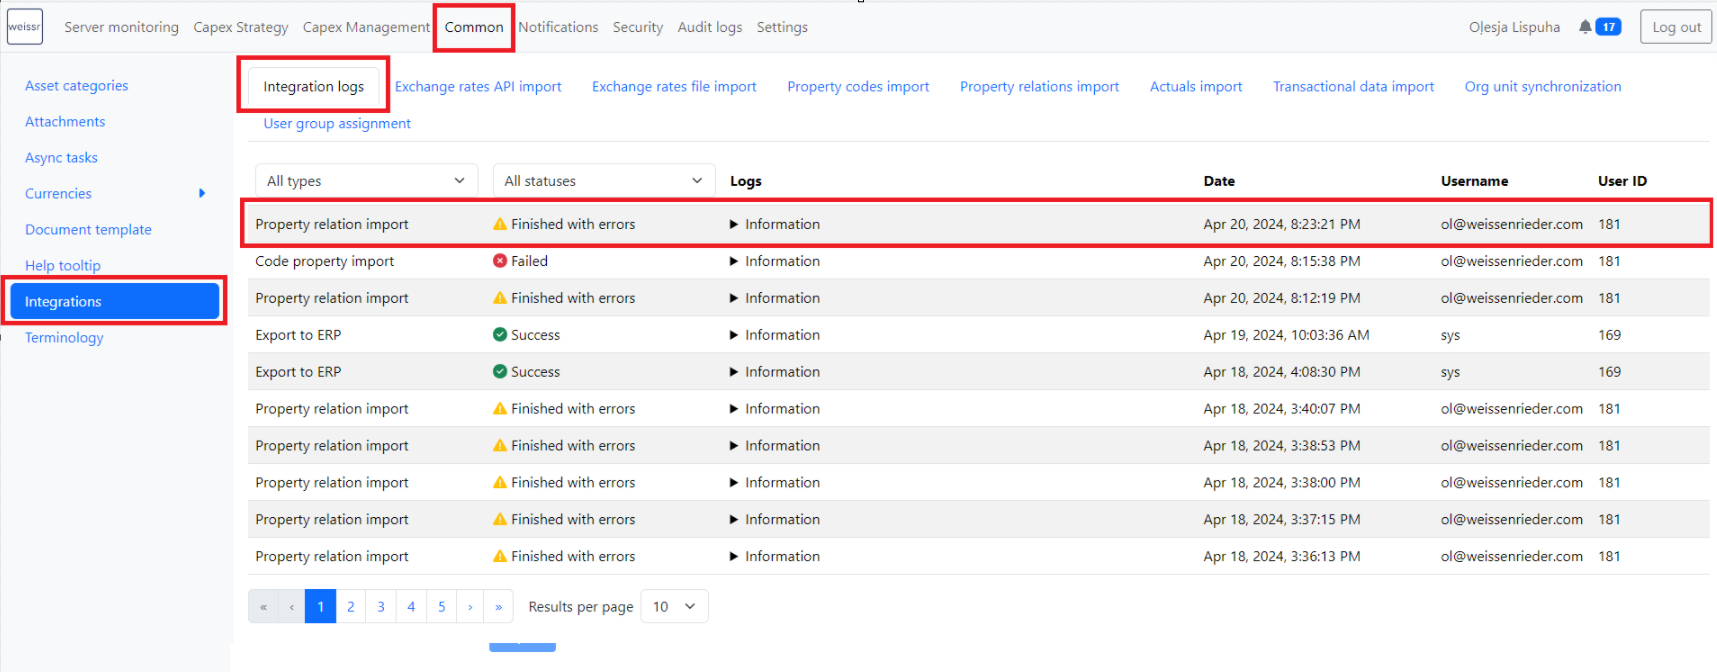
Task: Open notifications bell with 17 badge
Action: [1599, 27]
